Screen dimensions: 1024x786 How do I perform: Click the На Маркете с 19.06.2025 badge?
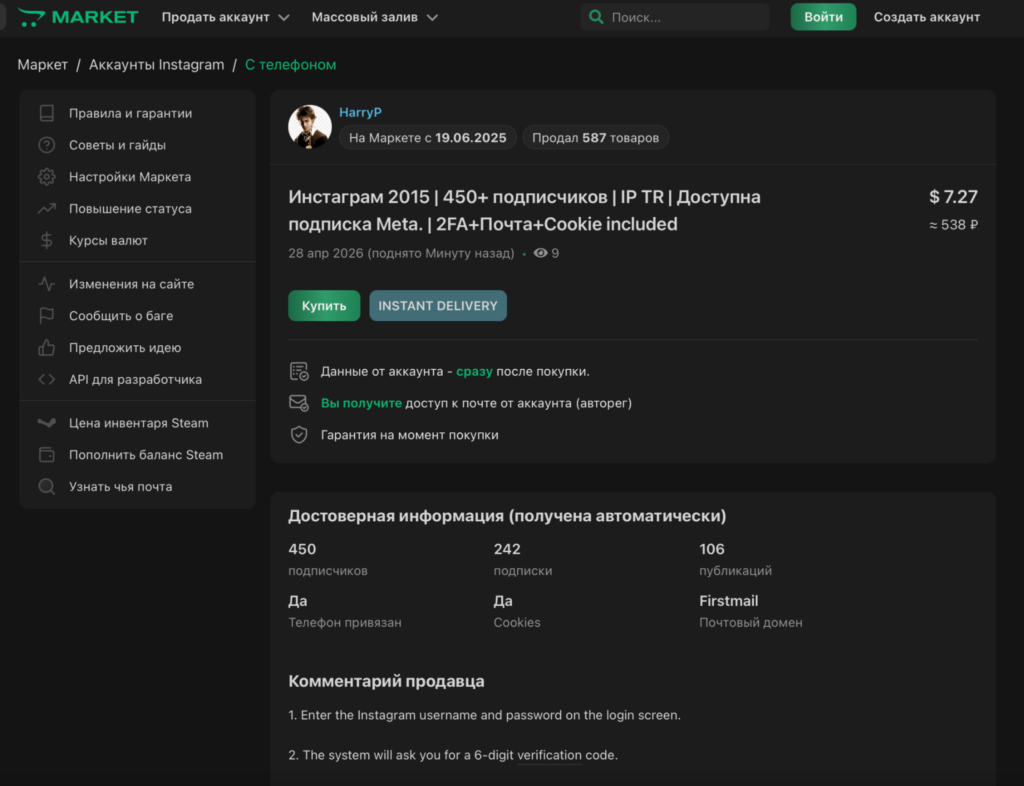click(x=428, y=138)
